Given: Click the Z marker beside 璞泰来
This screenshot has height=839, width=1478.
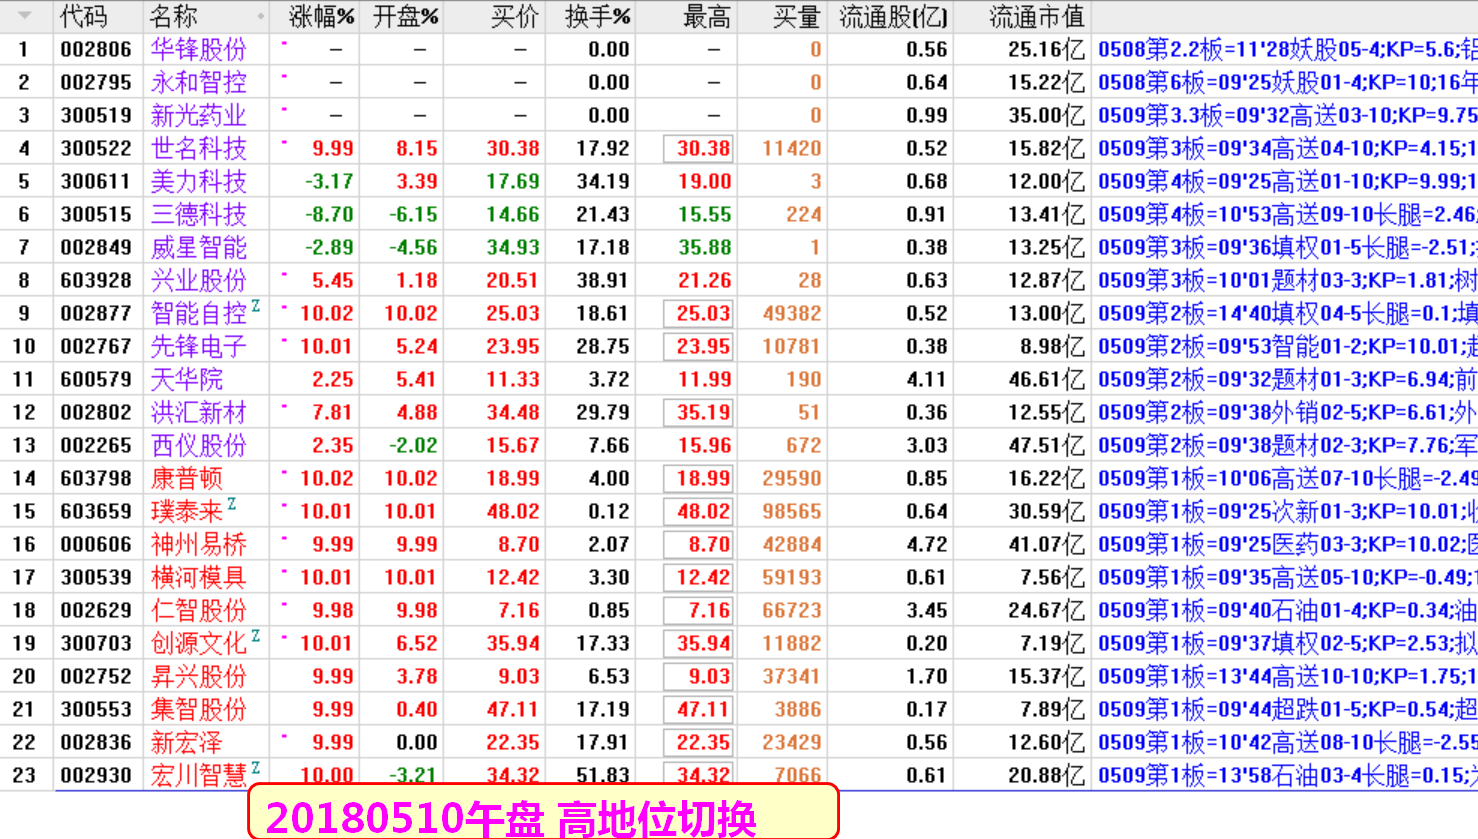Looking at the screenshot, I should [231, 504].
